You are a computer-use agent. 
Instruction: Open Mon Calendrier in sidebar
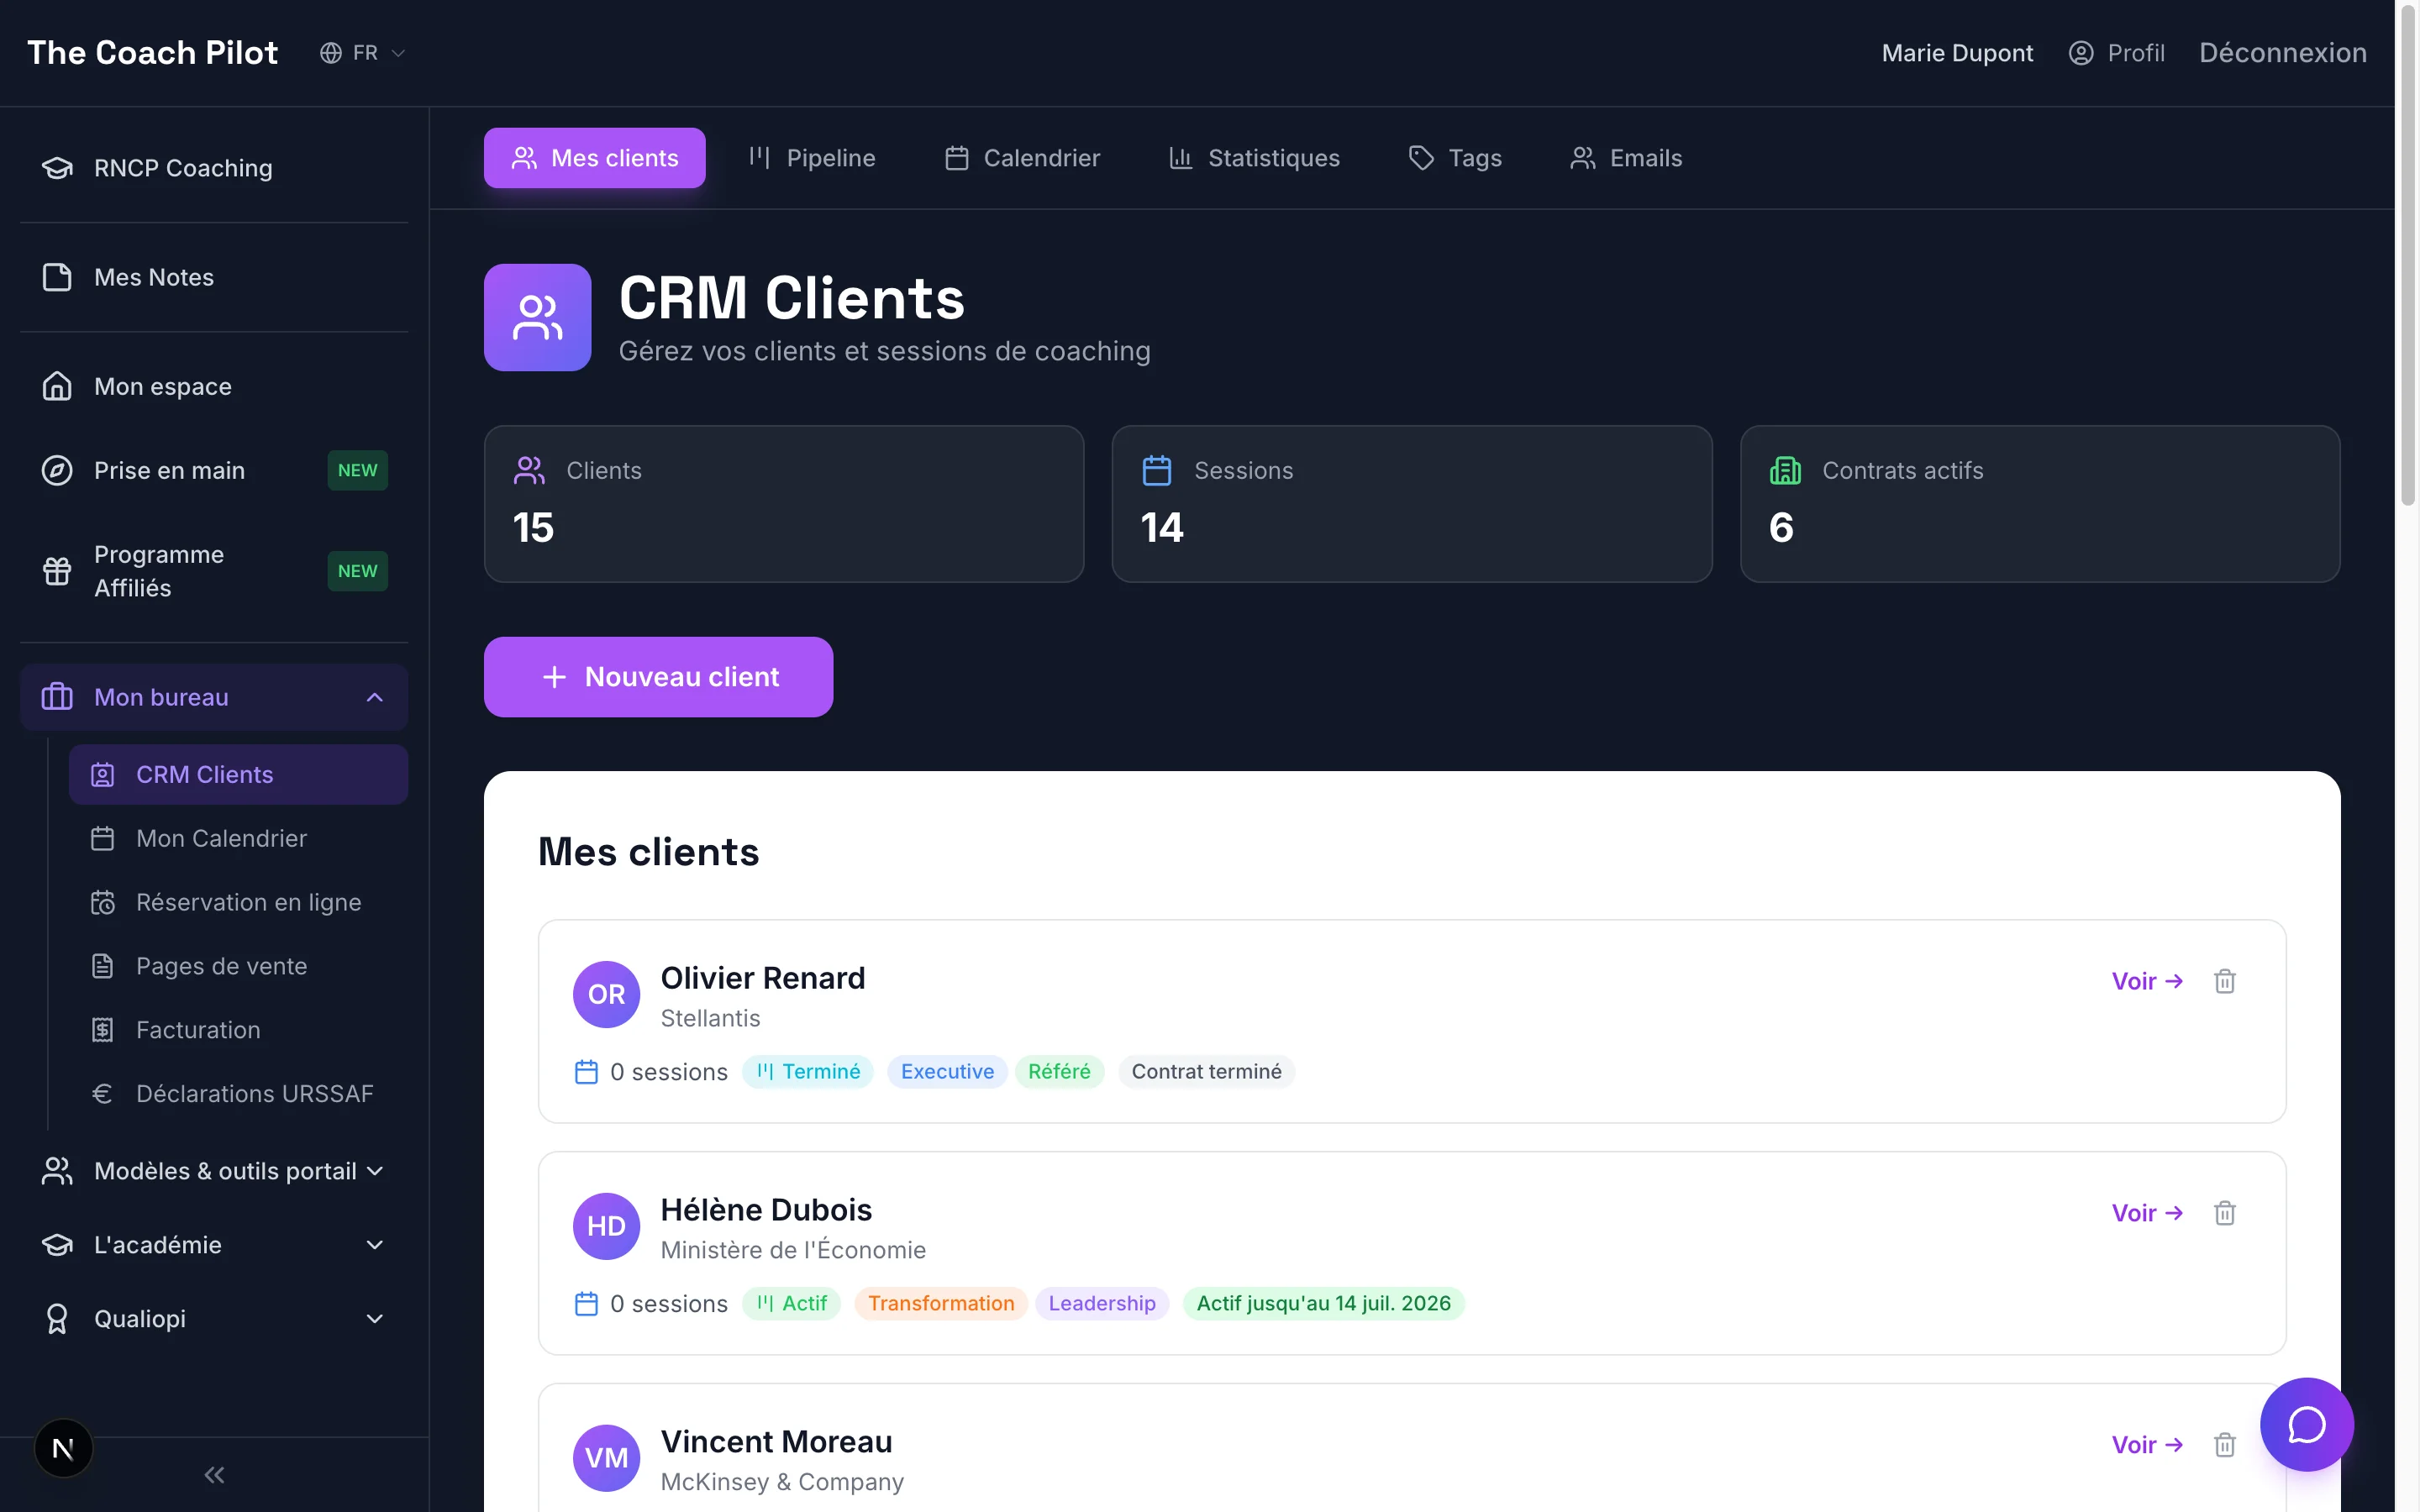click(238, 839)
